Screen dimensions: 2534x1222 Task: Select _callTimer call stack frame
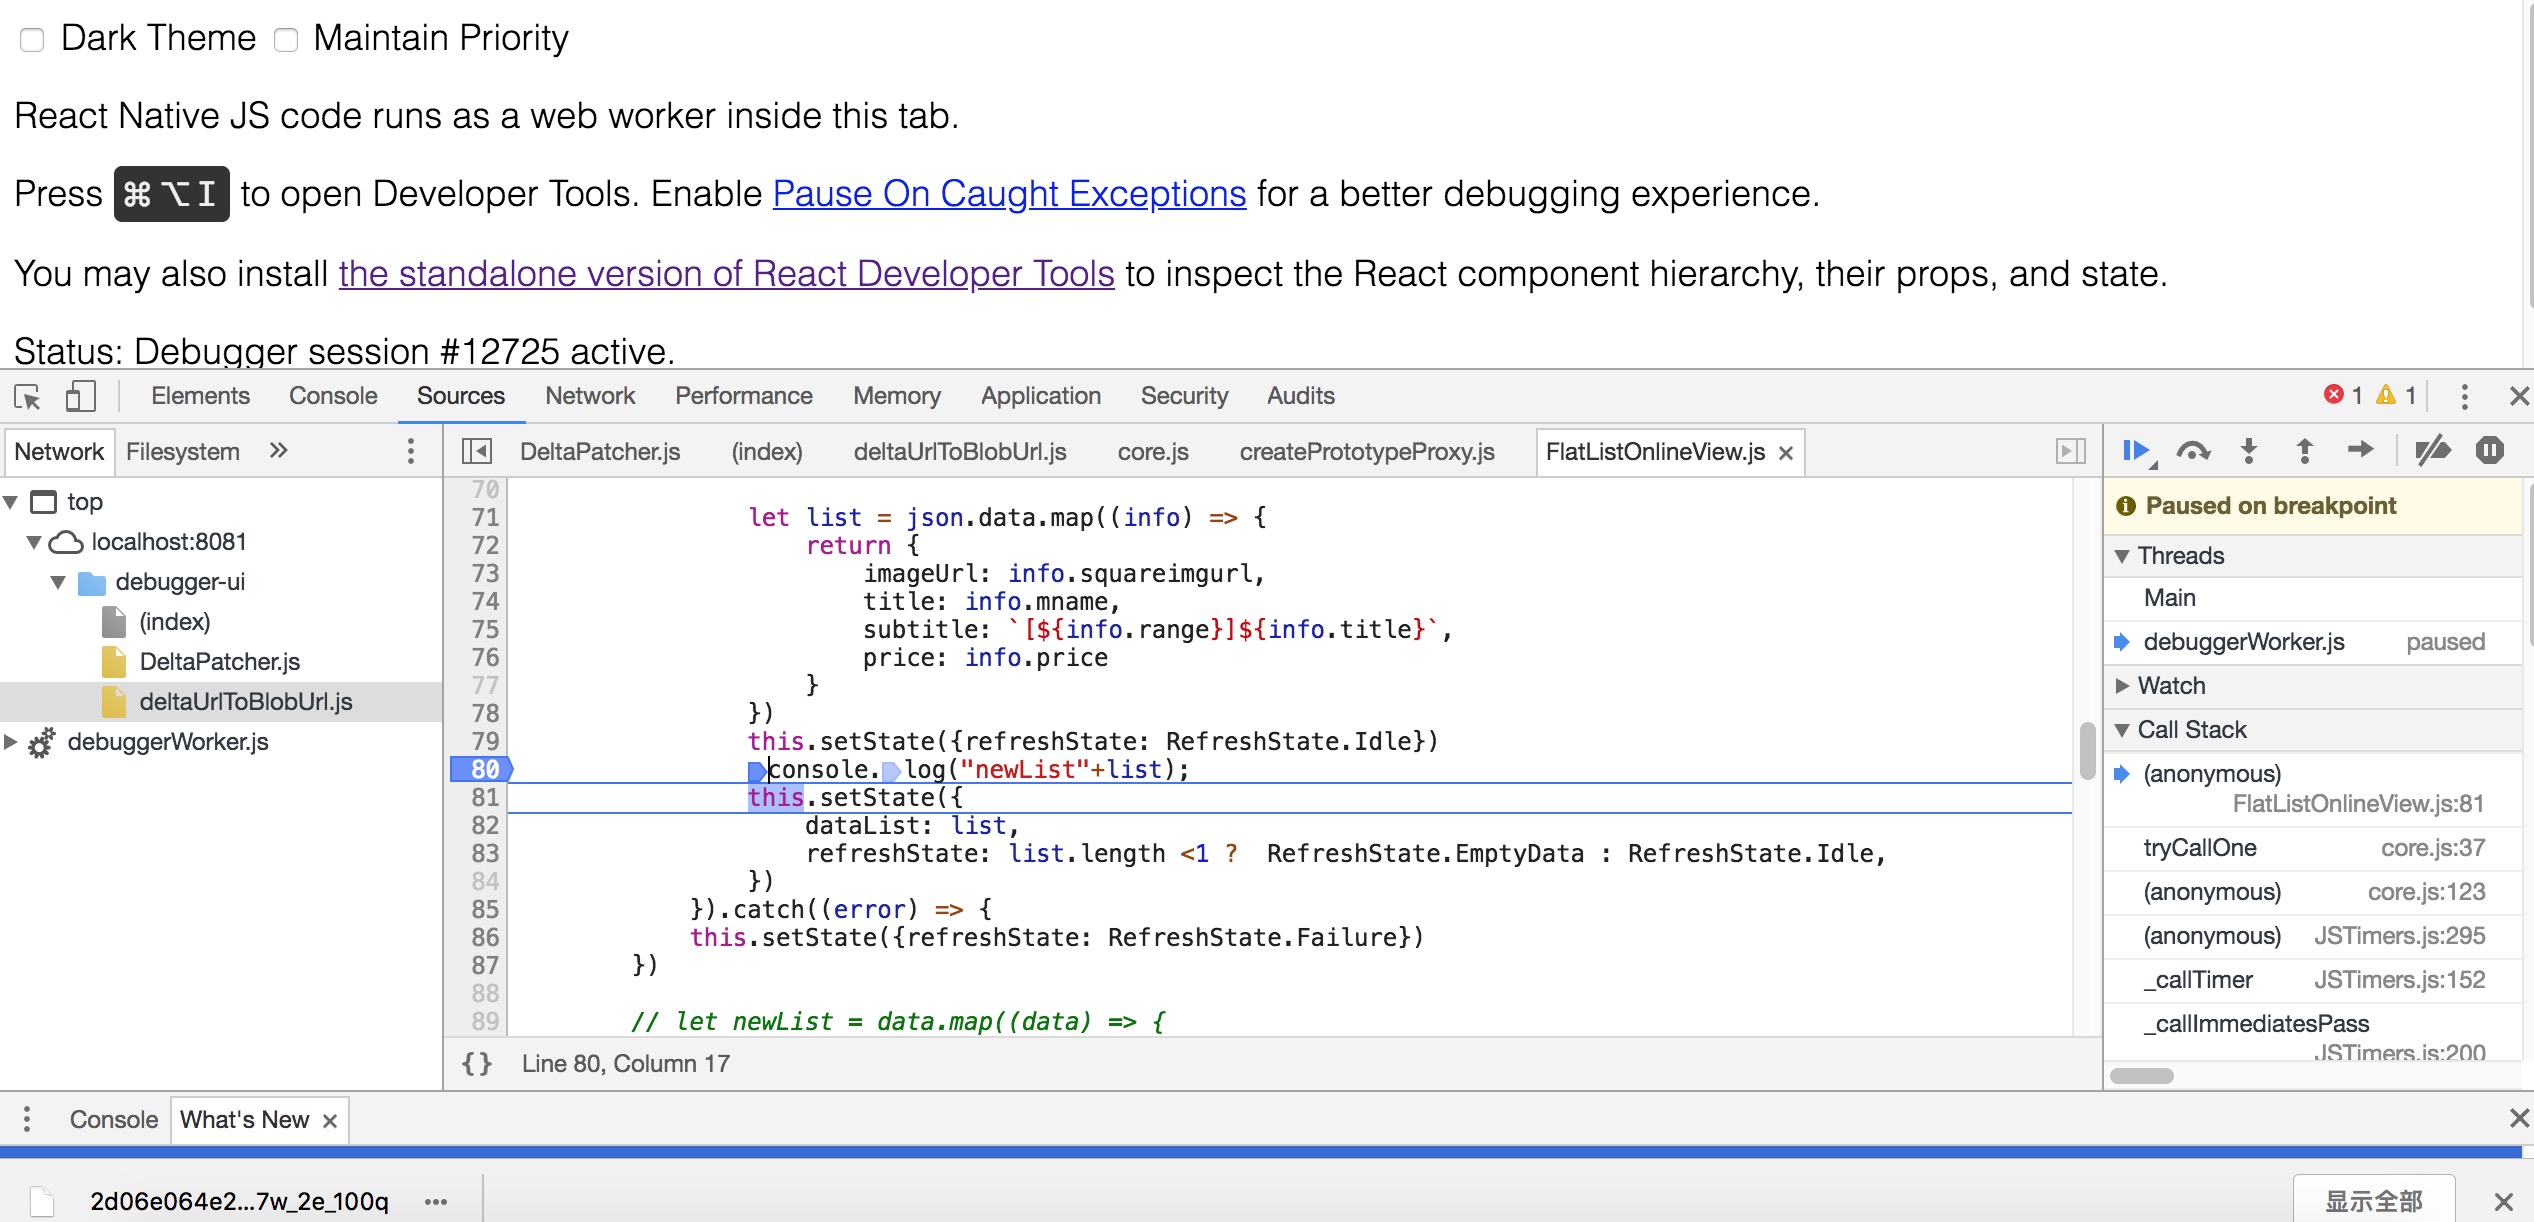click(2312, 980)
